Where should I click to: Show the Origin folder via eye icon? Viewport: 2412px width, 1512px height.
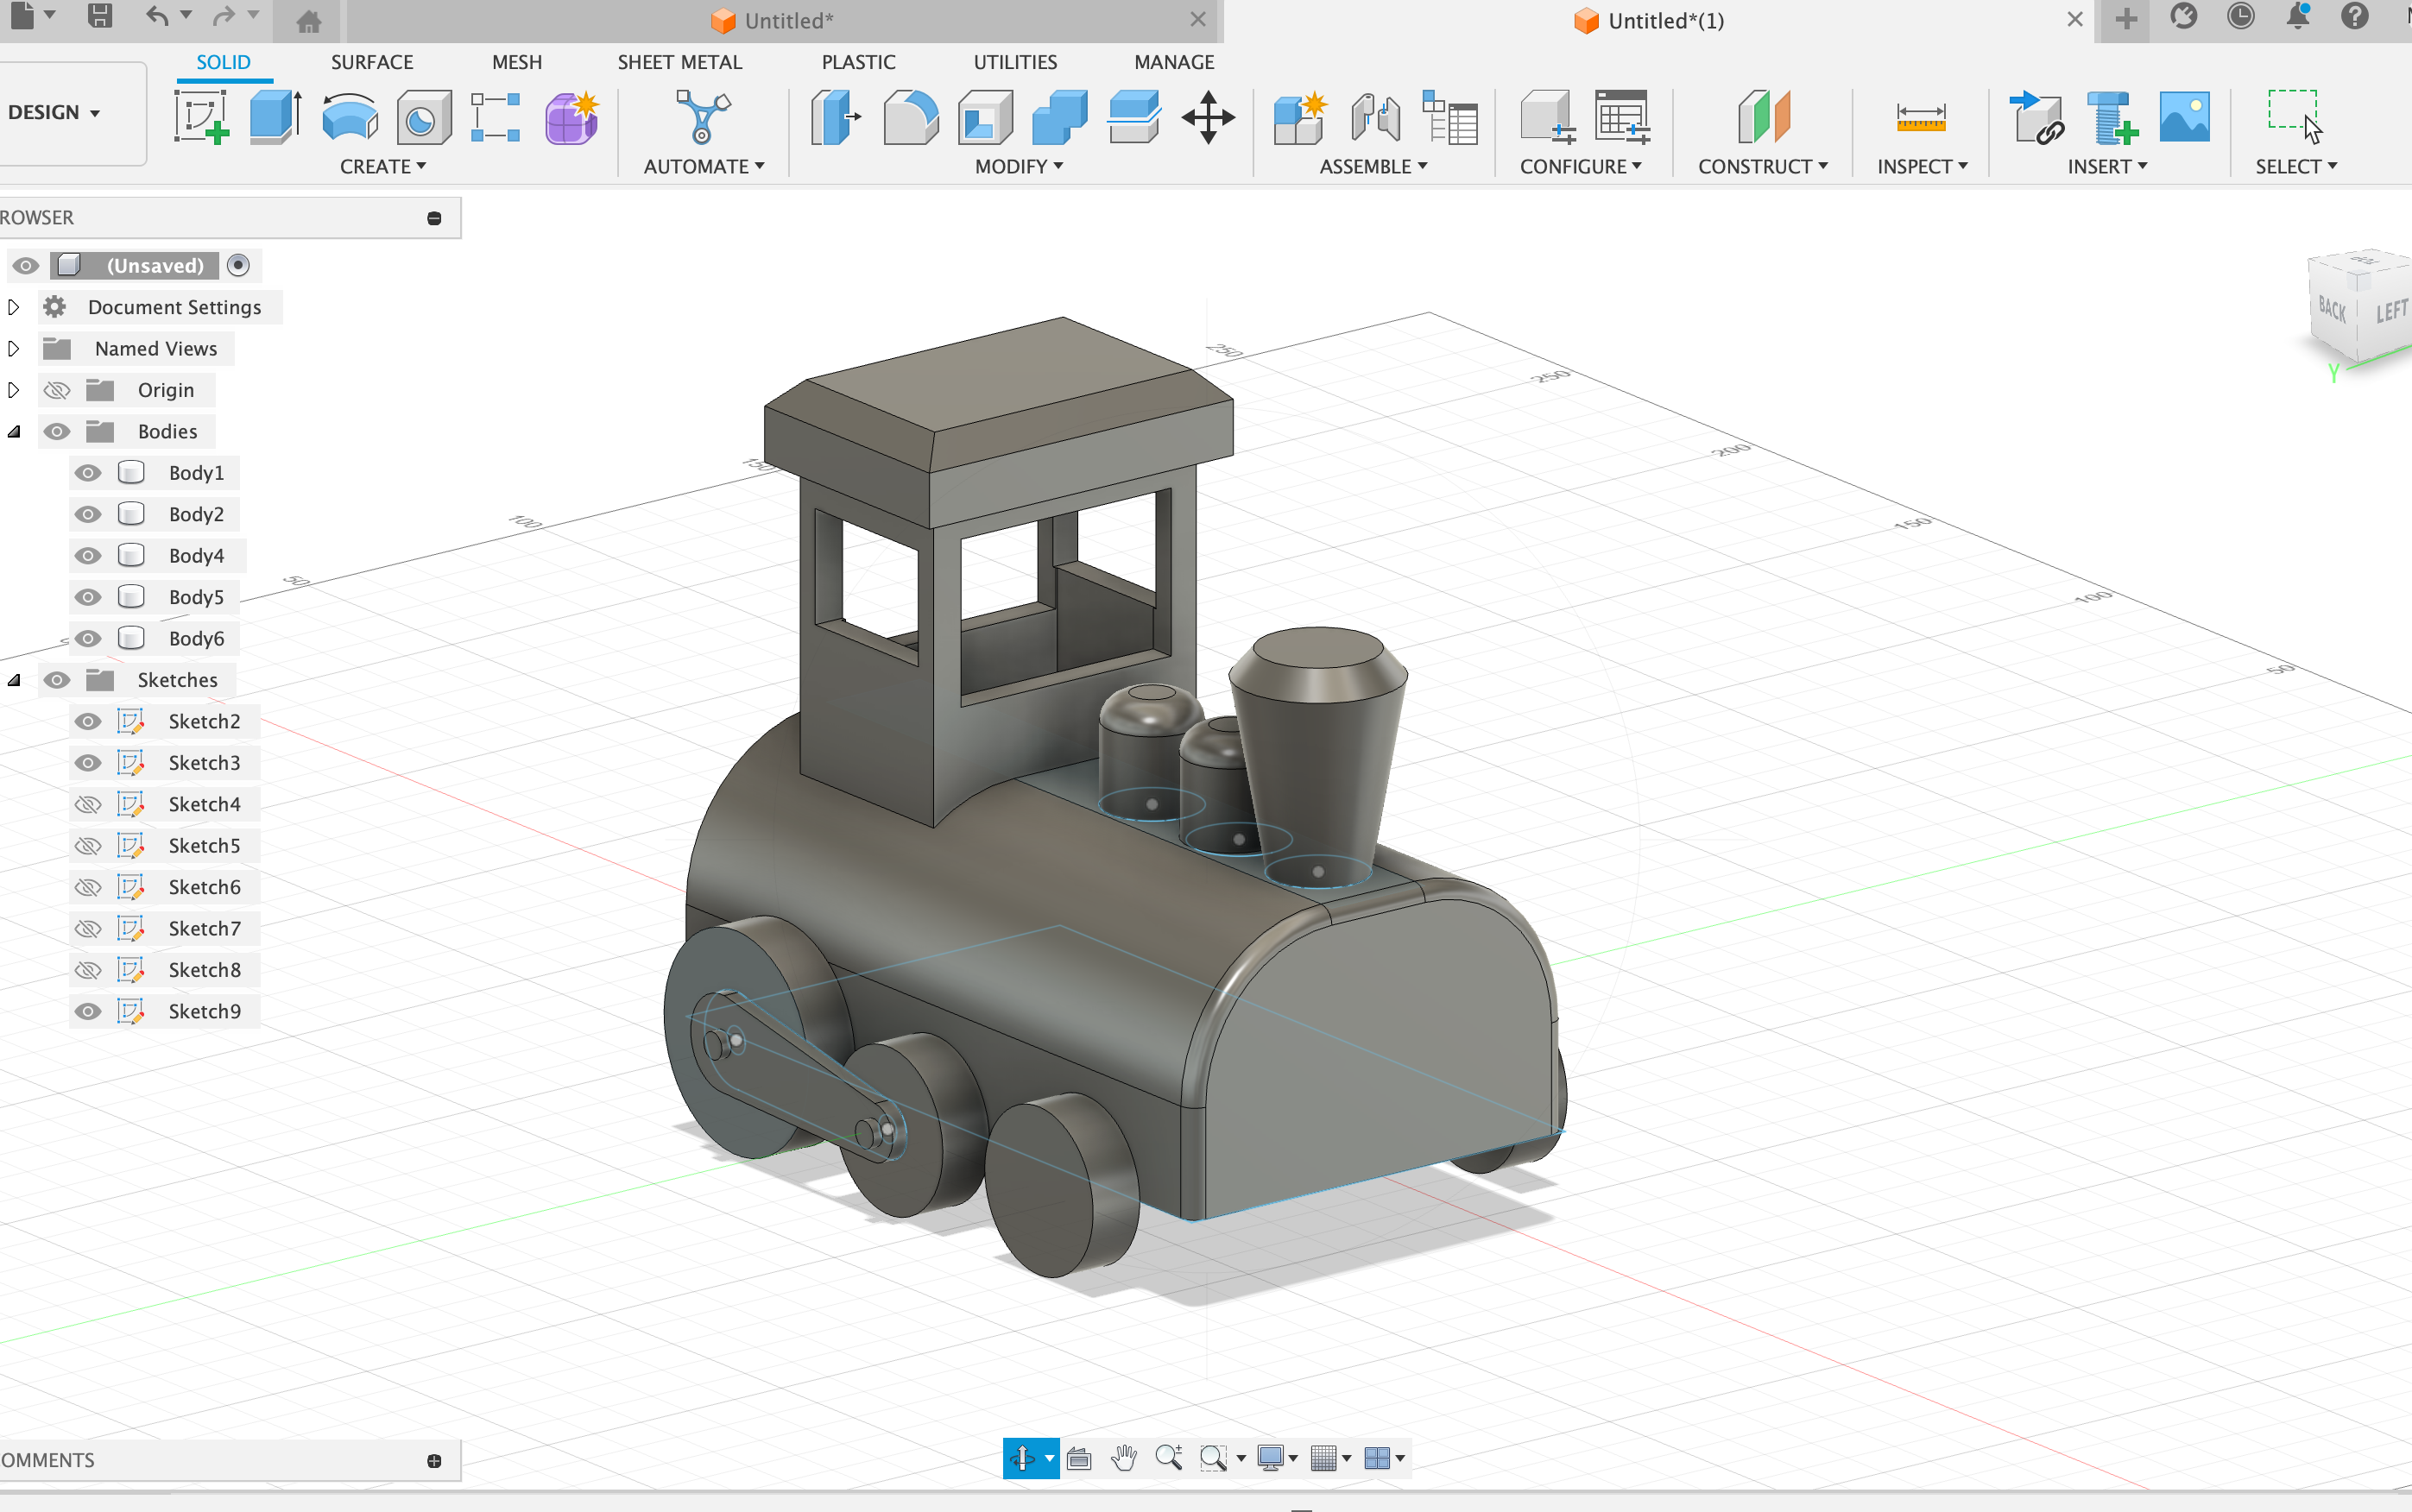click(x=57, y=390)
